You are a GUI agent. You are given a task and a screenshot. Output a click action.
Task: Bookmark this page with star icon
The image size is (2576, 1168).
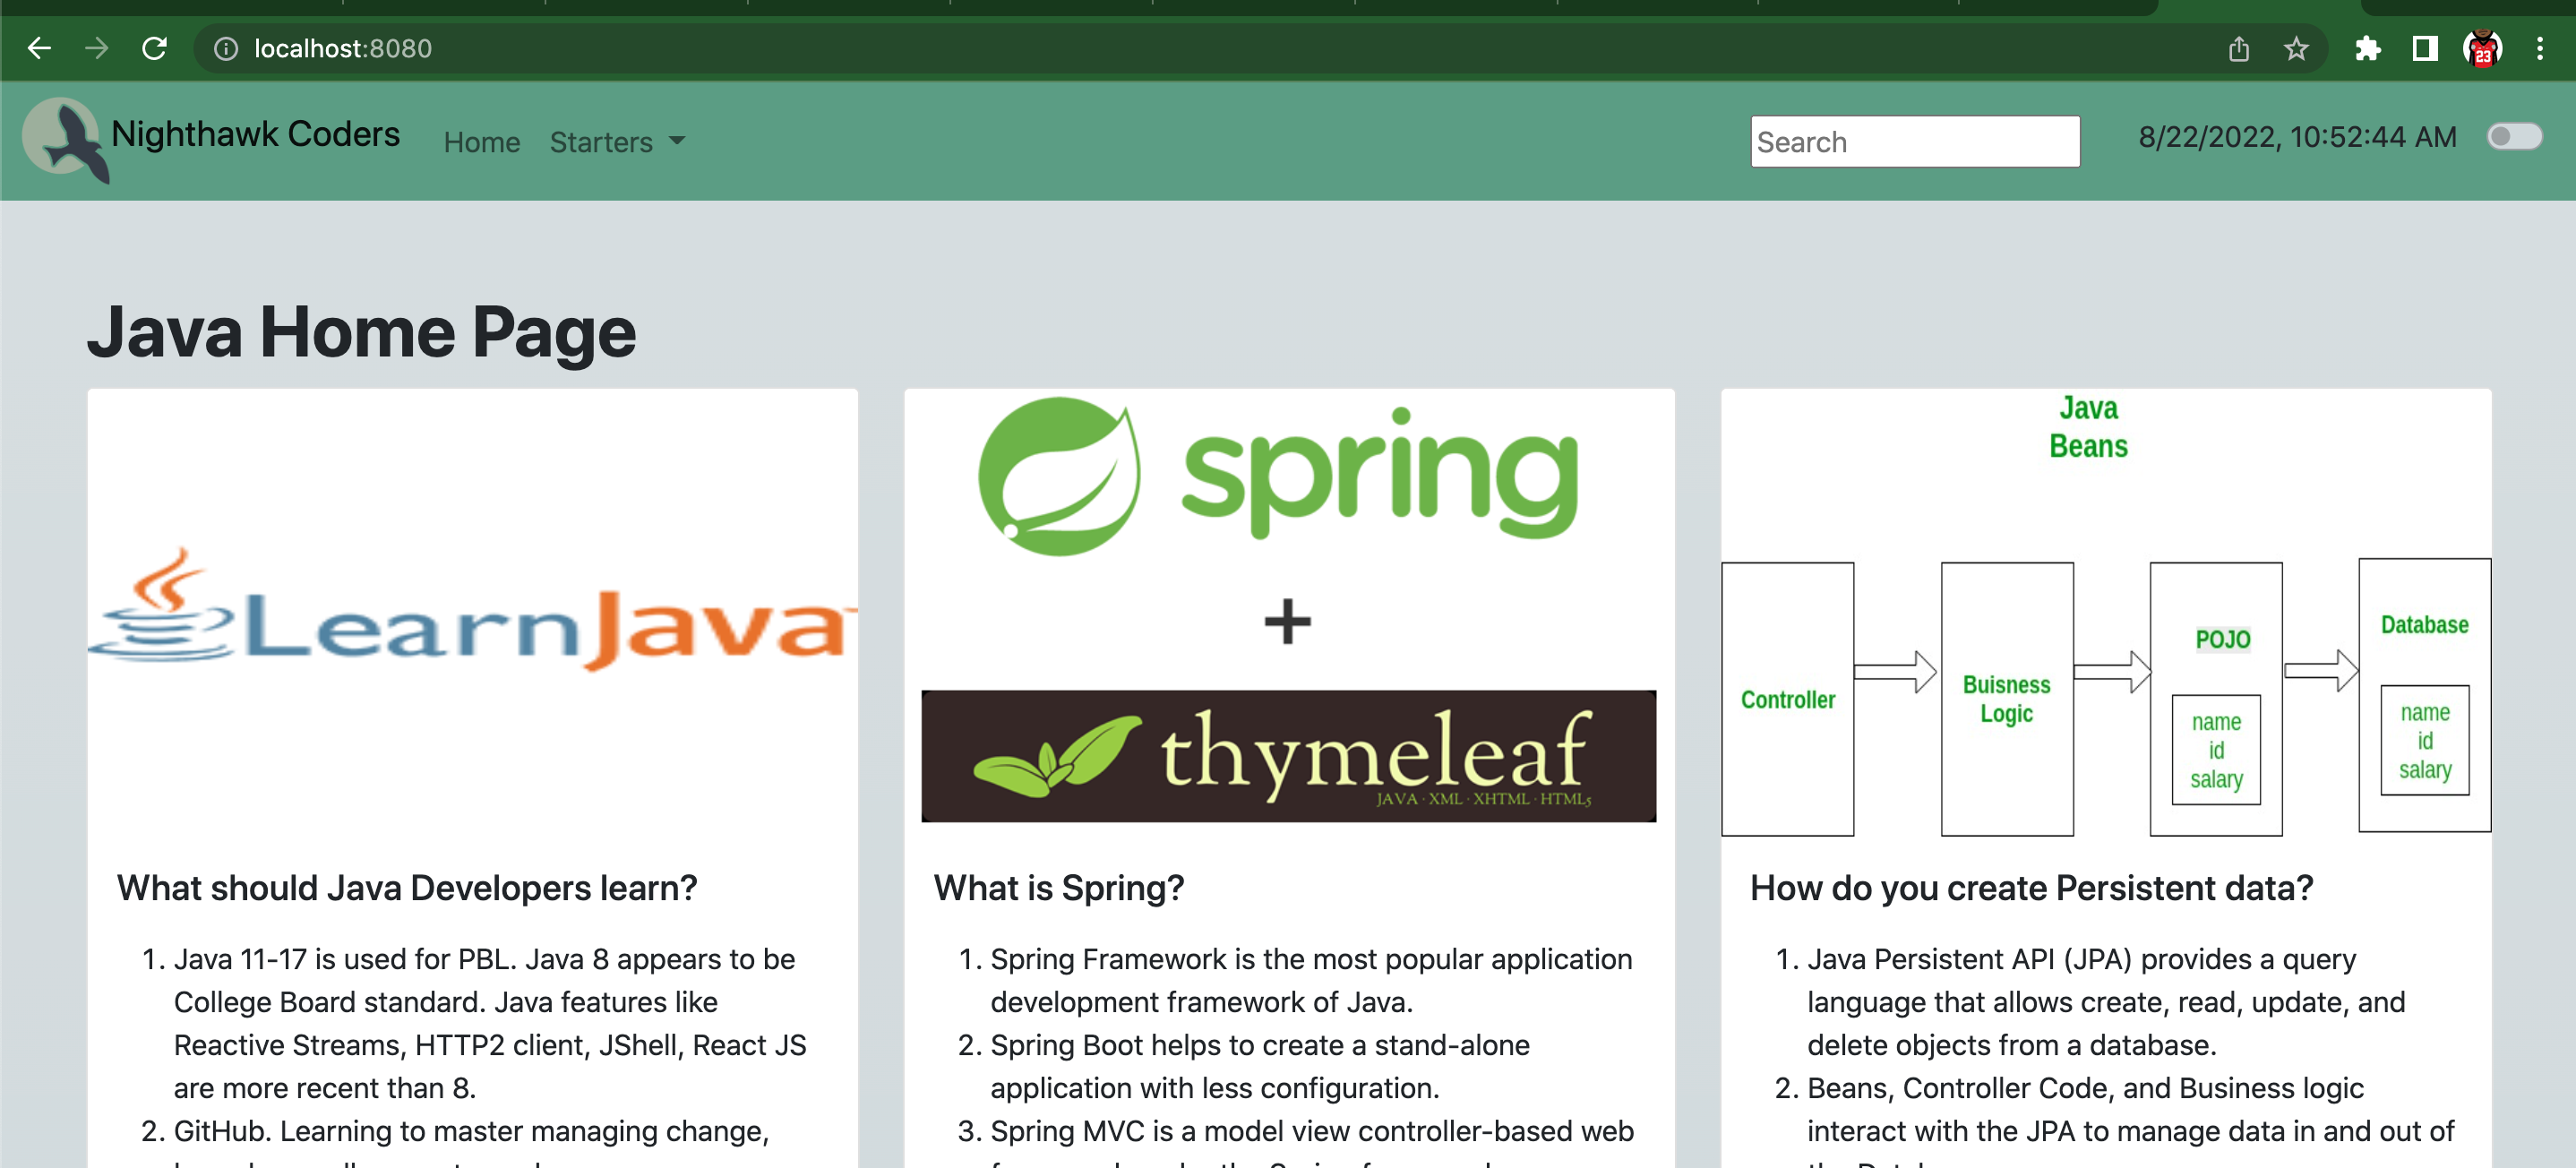[x=2296, y=48]
